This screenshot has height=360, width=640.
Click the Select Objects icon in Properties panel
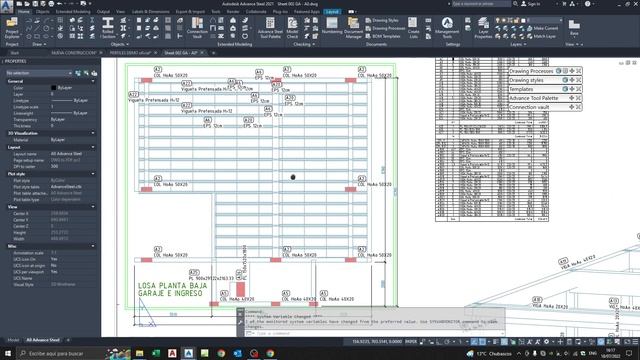86,73
